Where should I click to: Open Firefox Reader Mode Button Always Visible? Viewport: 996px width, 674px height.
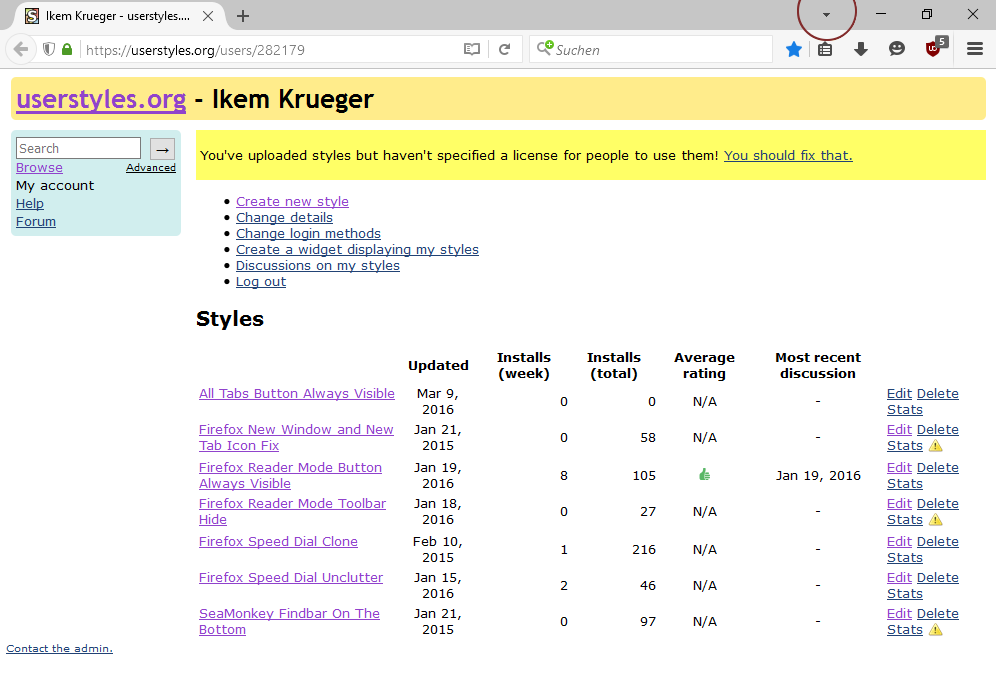290,475
